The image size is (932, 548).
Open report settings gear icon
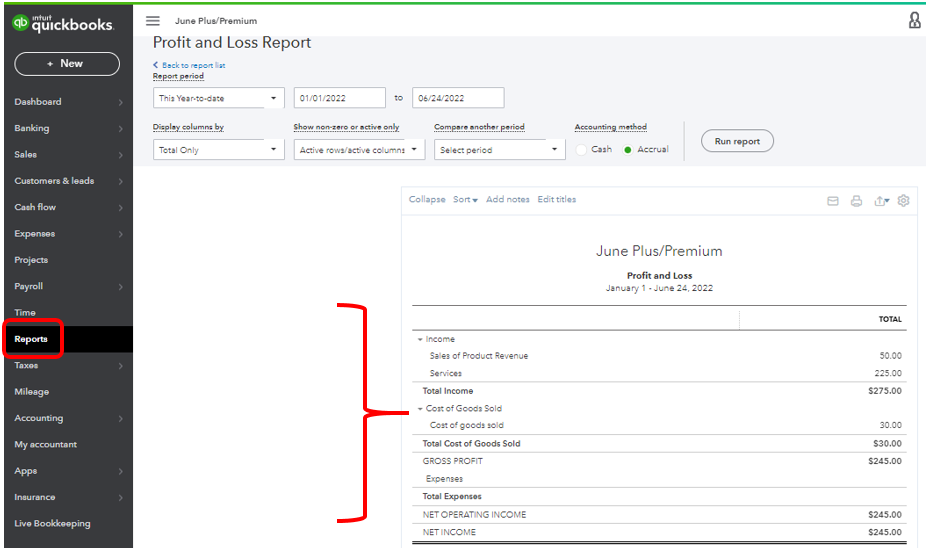coord(903,200)
